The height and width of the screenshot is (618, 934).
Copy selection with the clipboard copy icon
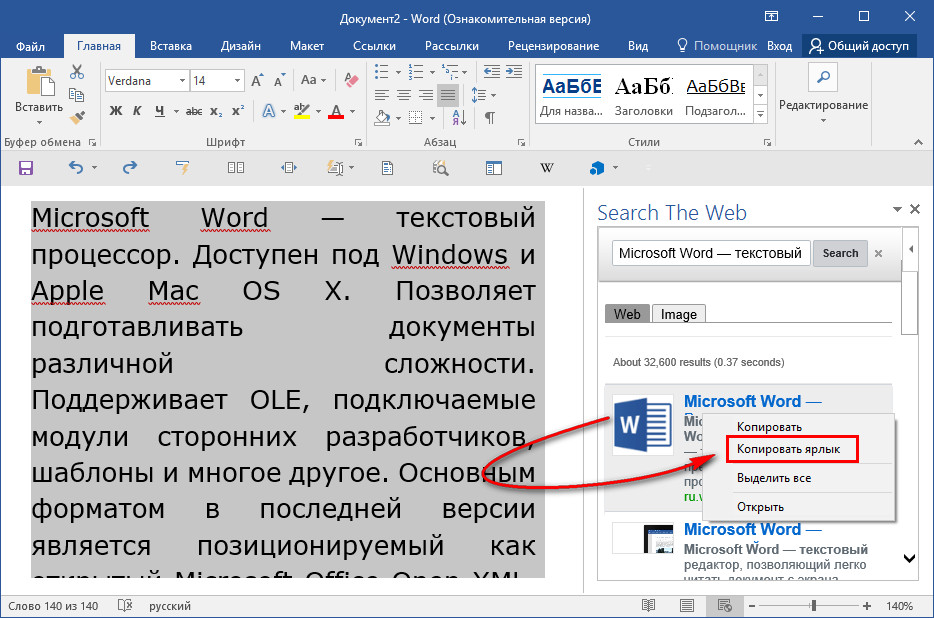coord(76,95)
